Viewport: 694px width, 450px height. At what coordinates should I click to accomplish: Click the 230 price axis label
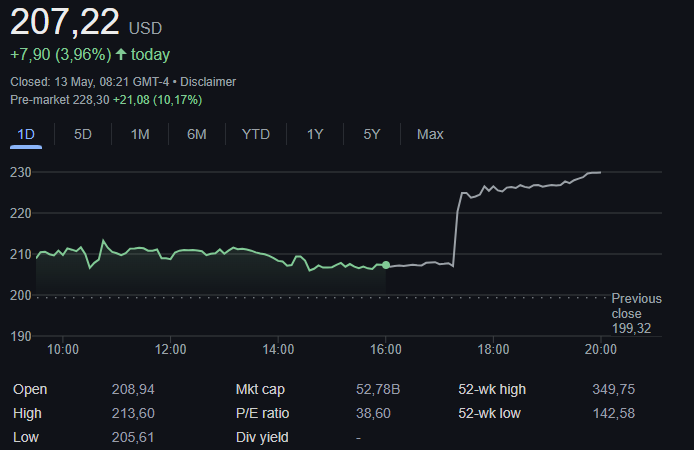(21, 173)
